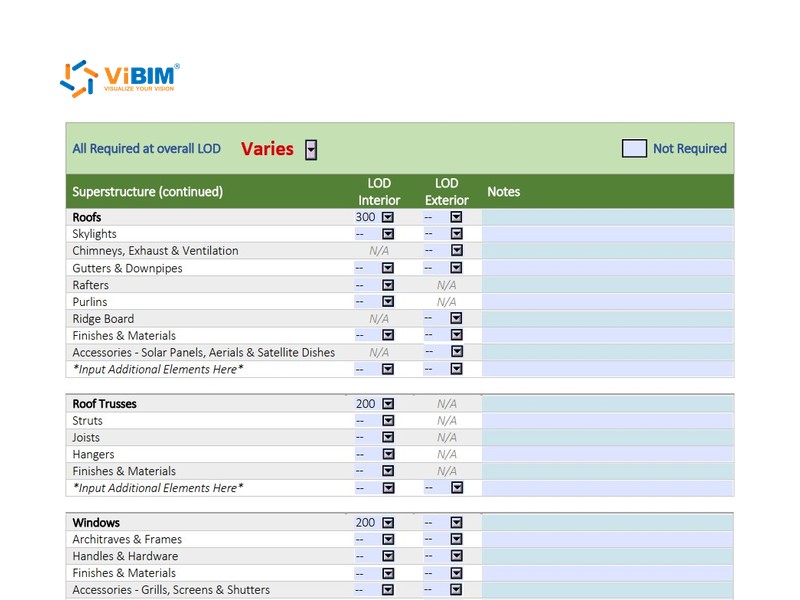
Task: Click the Roof Trusses notes field
Action: [608, 404]
